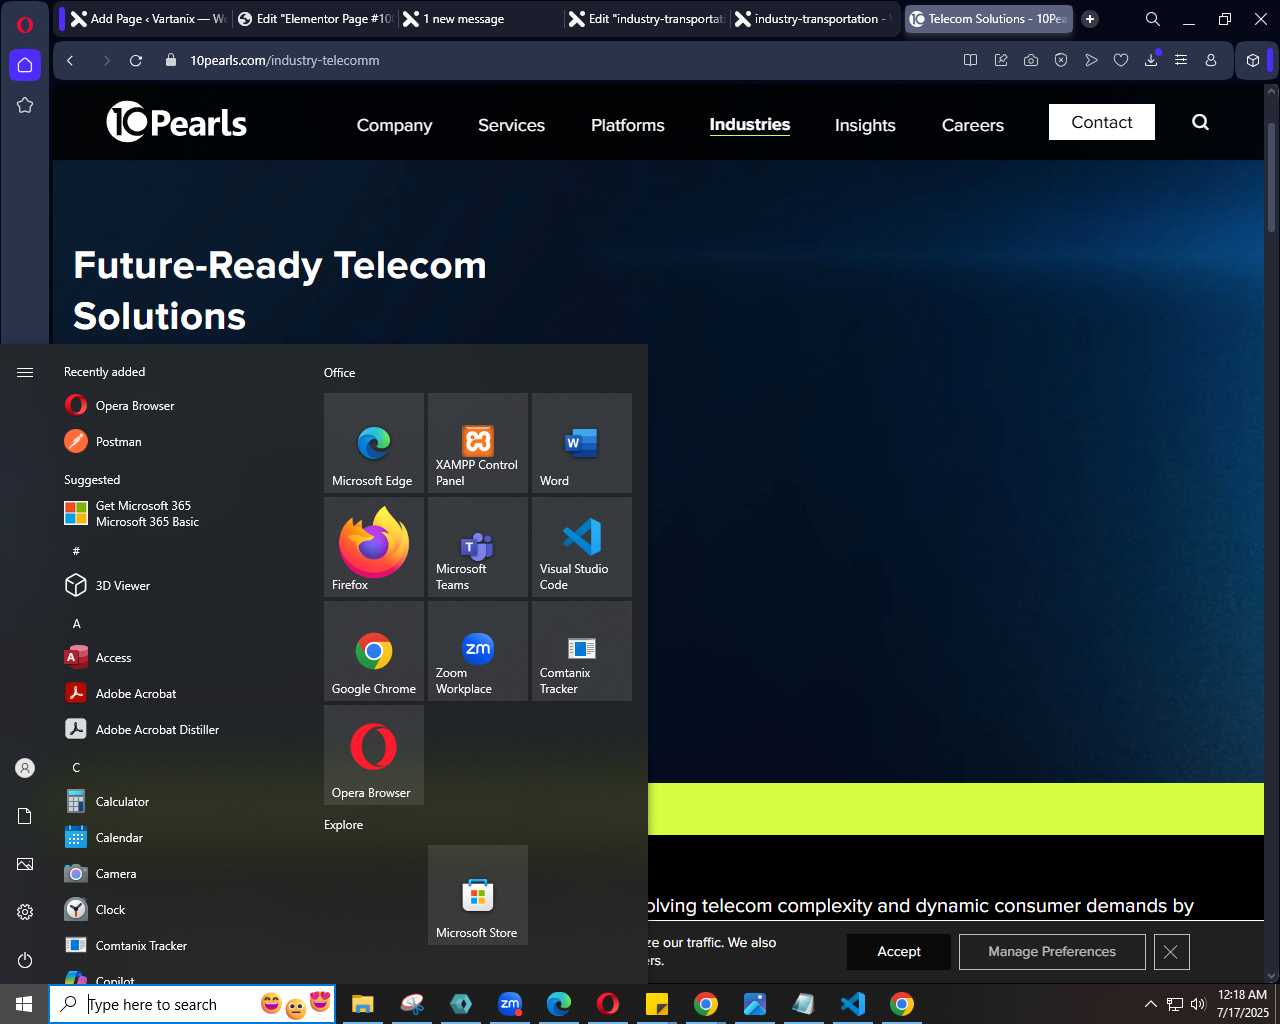
Task: Open volume control in system tray
Action: [1198, 1004]
